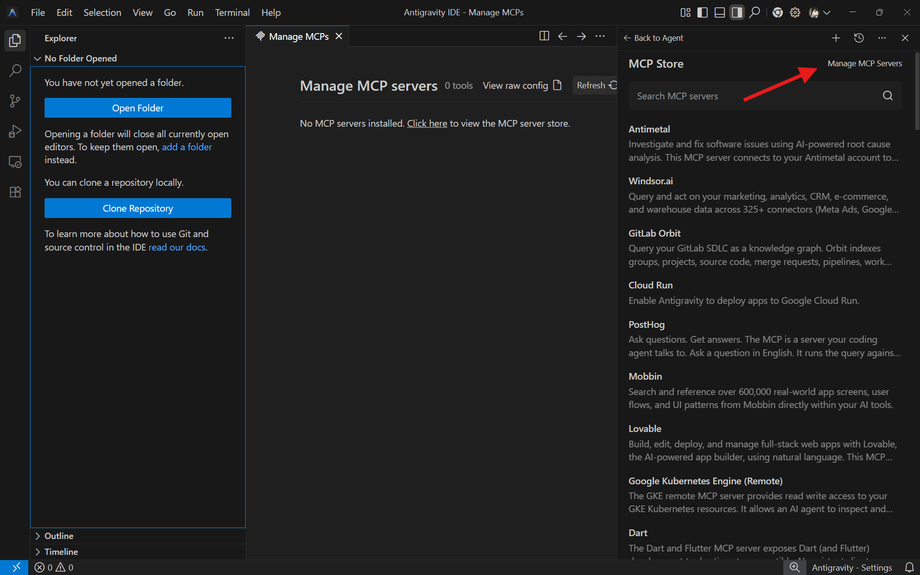Open the Search view in activity bar
This screenshot has height=575, width=920.
[15, 71]
